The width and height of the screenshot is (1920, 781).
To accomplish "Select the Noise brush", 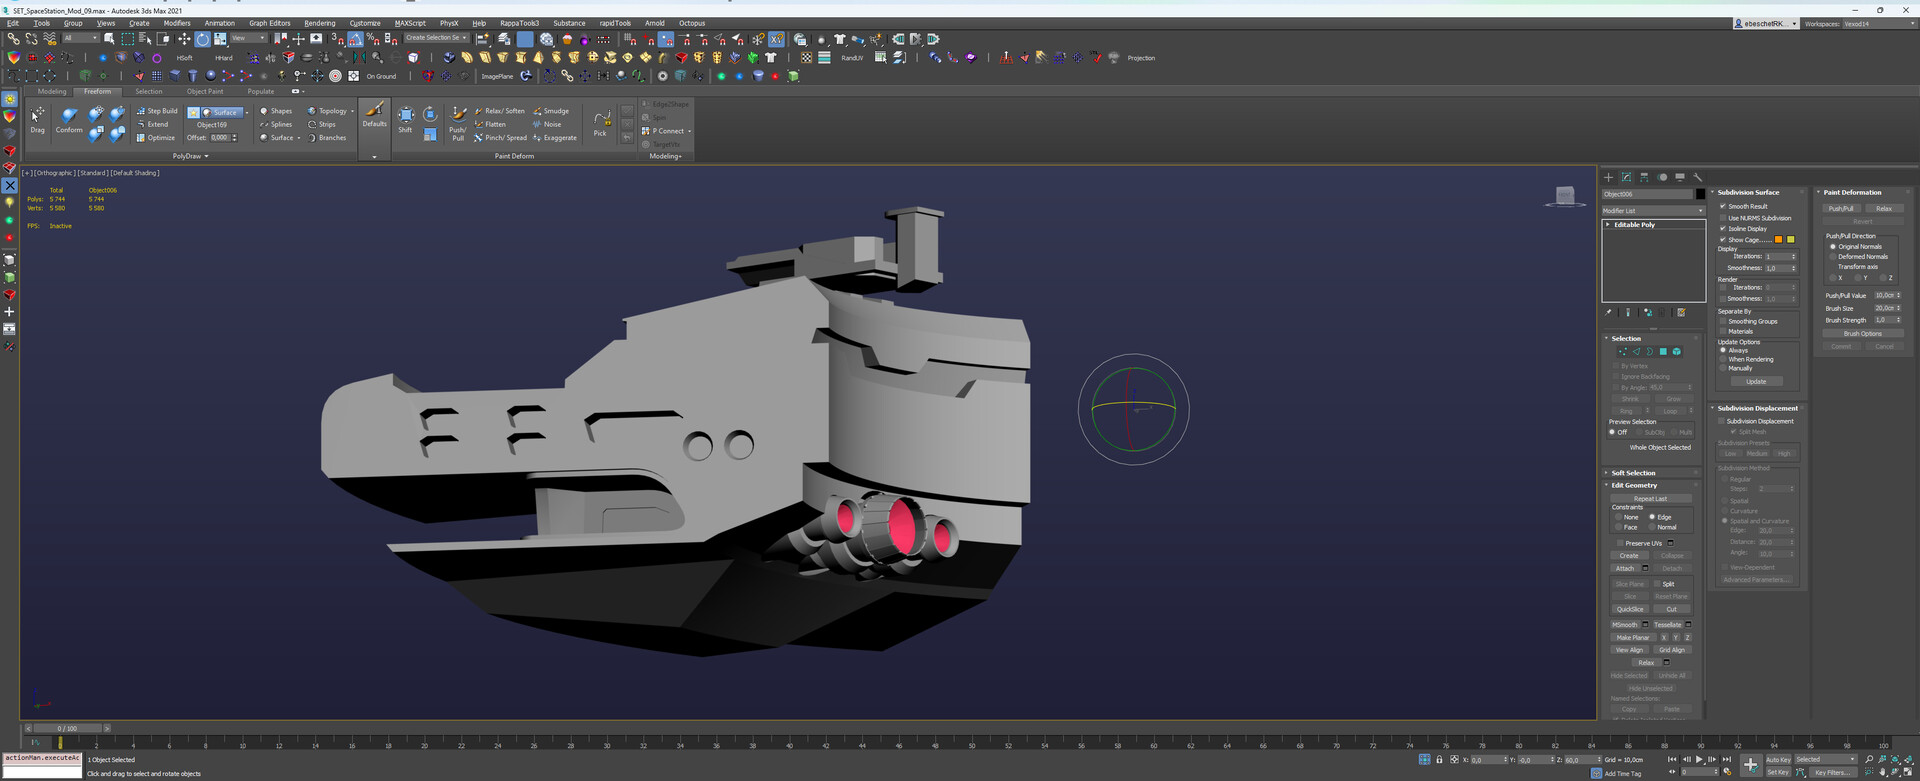I will coord(548,124).
